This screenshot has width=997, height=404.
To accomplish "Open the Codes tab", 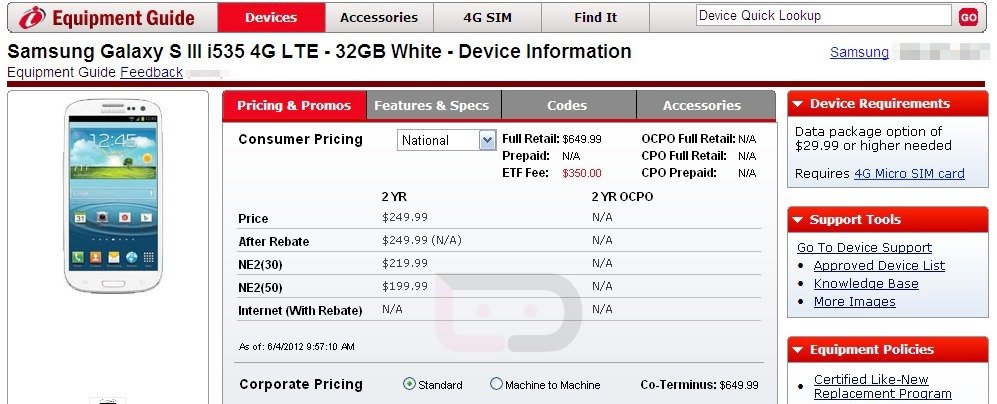I will click(x=567, y=105).
